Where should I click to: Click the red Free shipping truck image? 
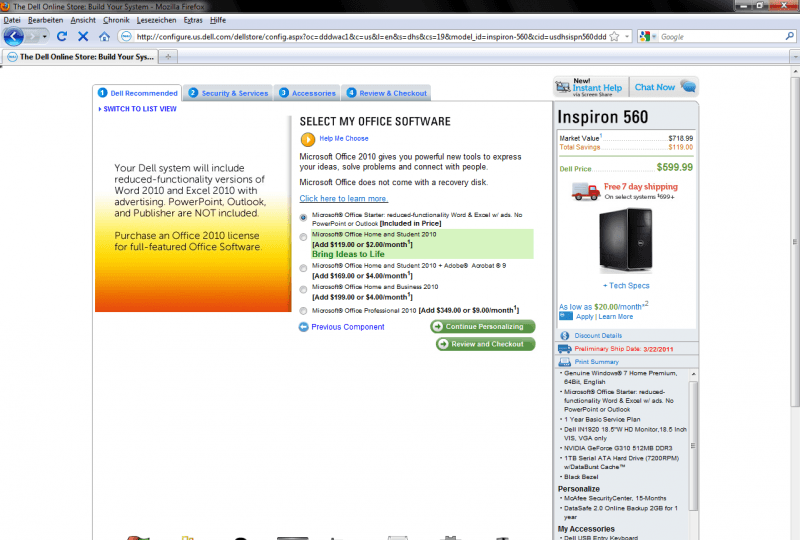click(586, 191)
